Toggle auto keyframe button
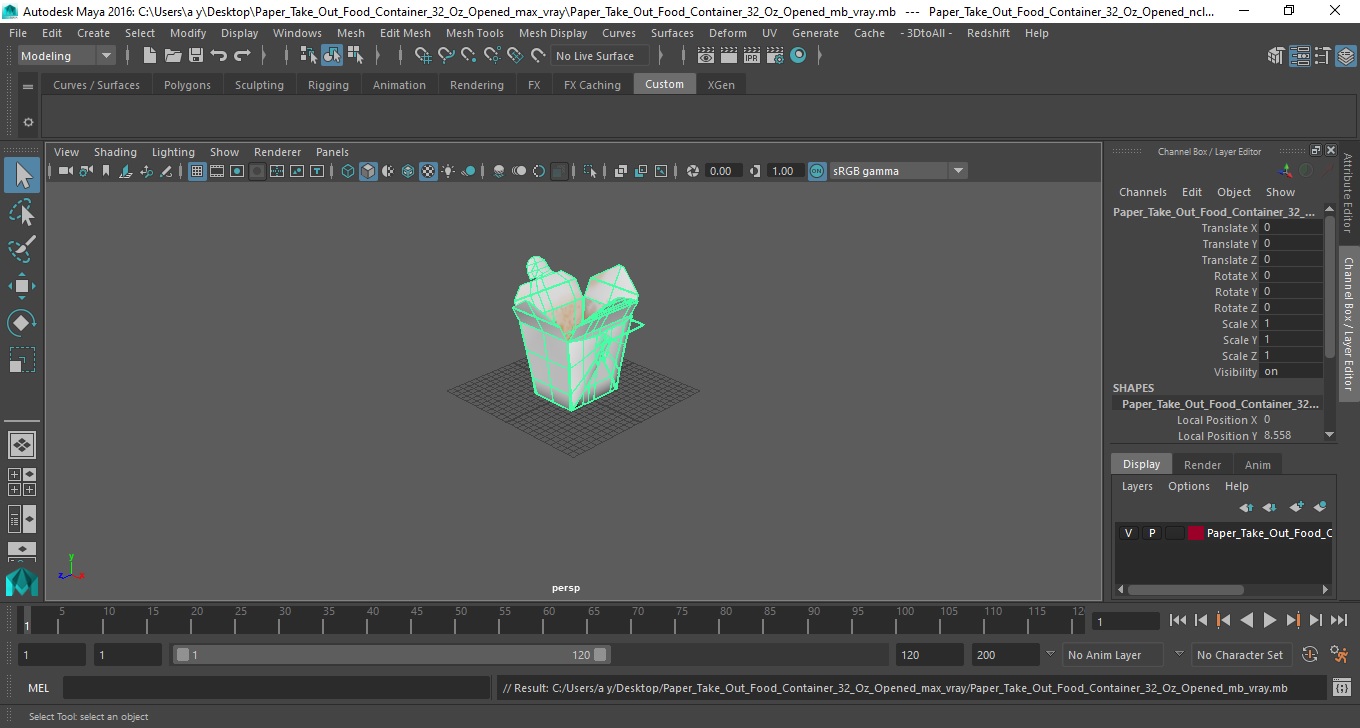The image size is (1360, 728). pos(1311,655)
